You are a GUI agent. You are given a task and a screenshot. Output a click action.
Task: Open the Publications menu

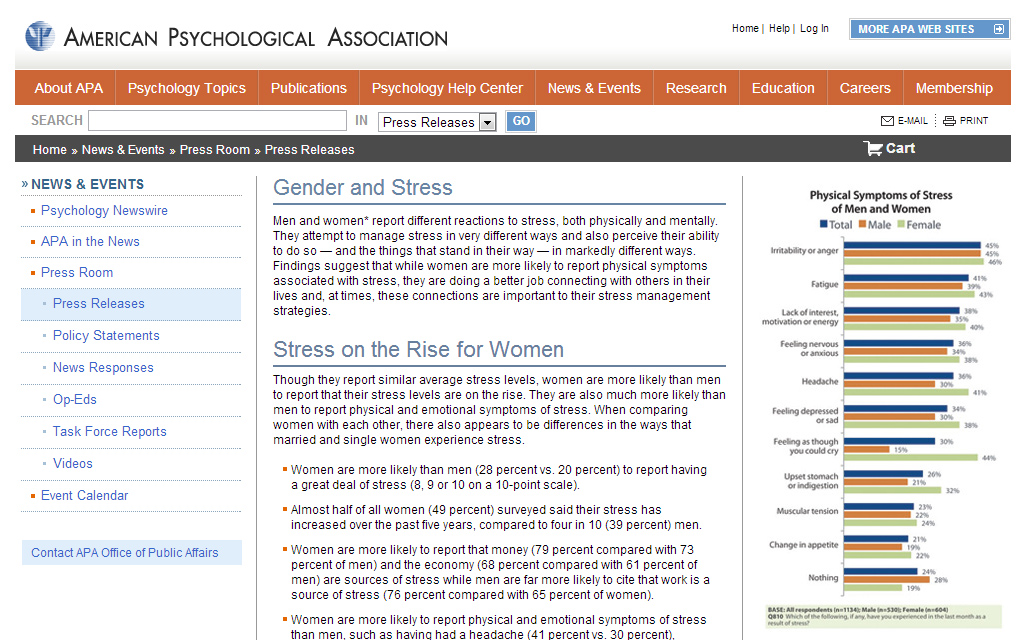pyautogui.click(x=309, y=88)
